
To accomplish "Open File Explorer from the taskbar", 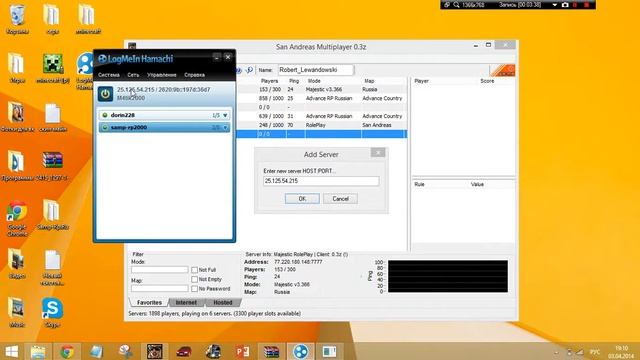I will [38, 351].
